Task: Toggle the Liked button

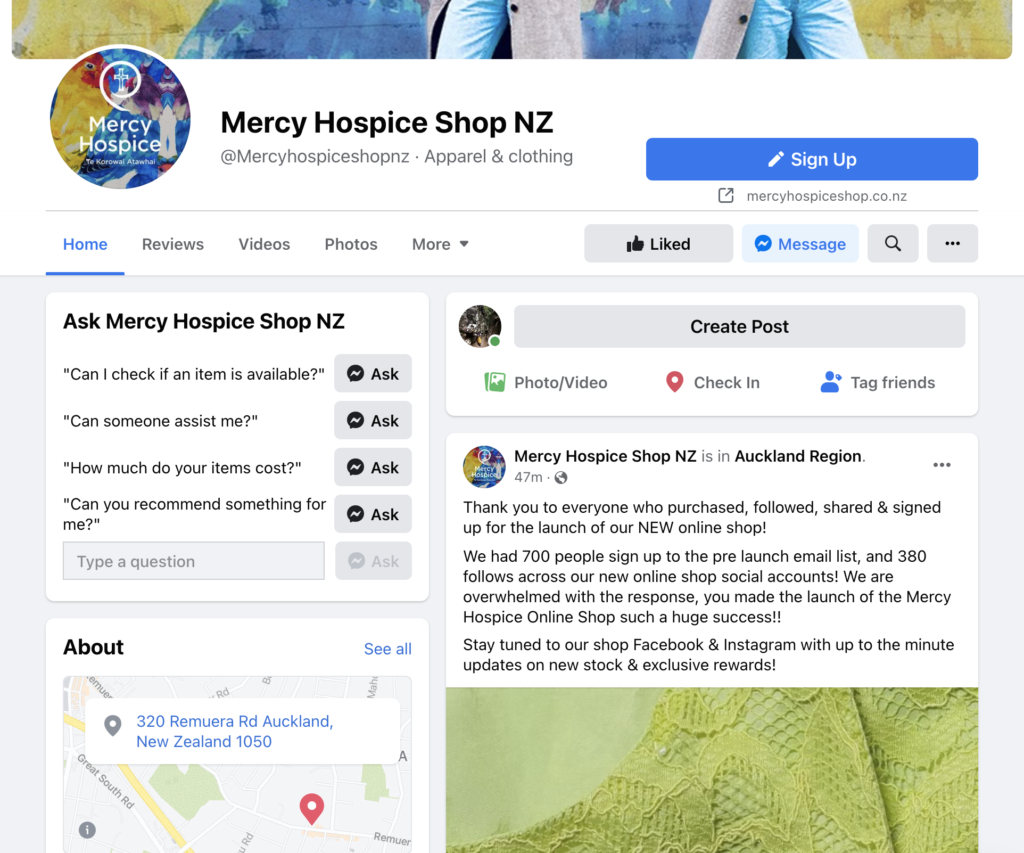Action: tap(658, 244)
